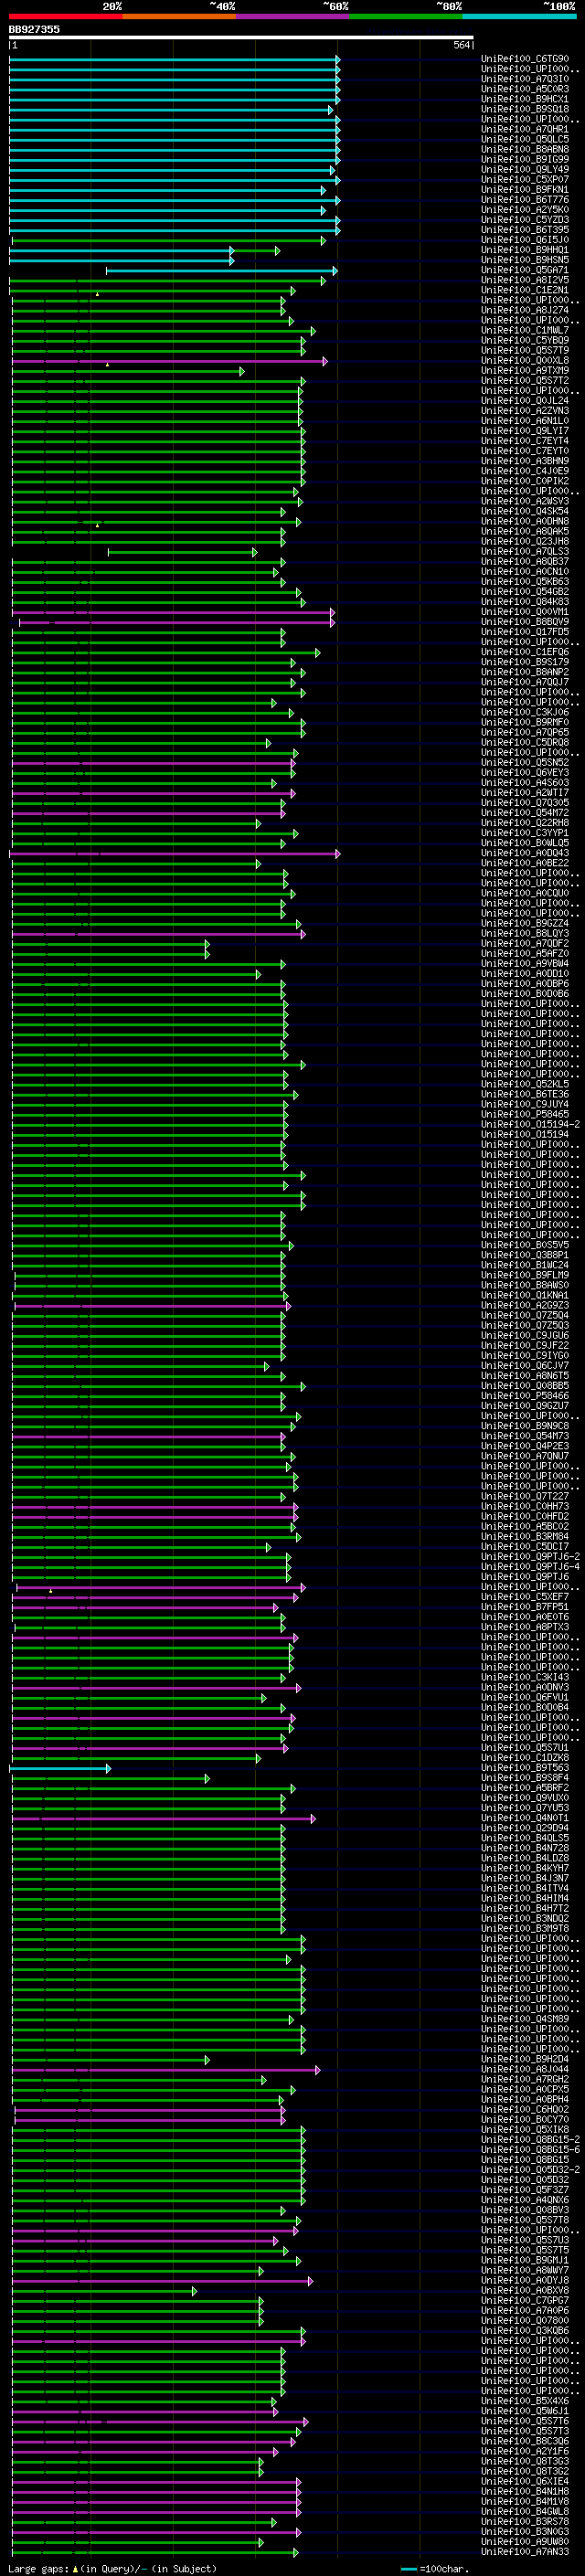Open hit UniRef100_C6TG90
The width and height of the screenshot is (585, 2576).
[525, 59]
